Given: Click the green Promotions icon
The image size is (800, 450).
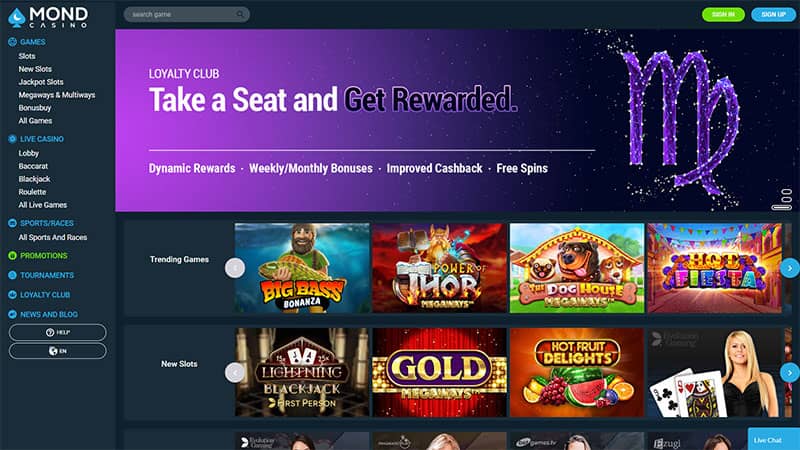Looking at the screenshot, I should pos(12,256).
